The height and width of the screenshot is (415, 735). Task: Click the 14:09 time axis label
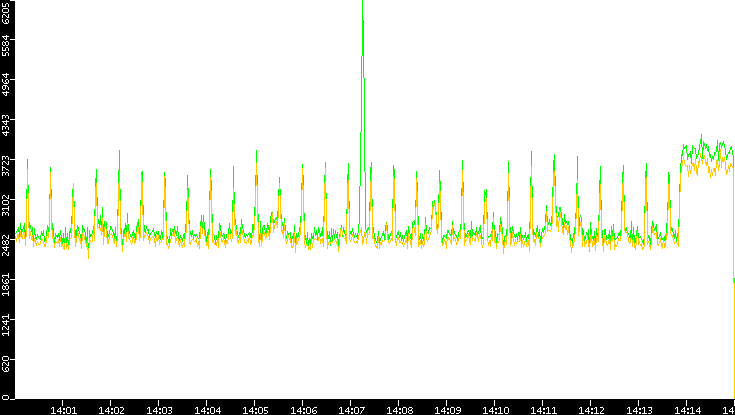[x=447, y=410]
